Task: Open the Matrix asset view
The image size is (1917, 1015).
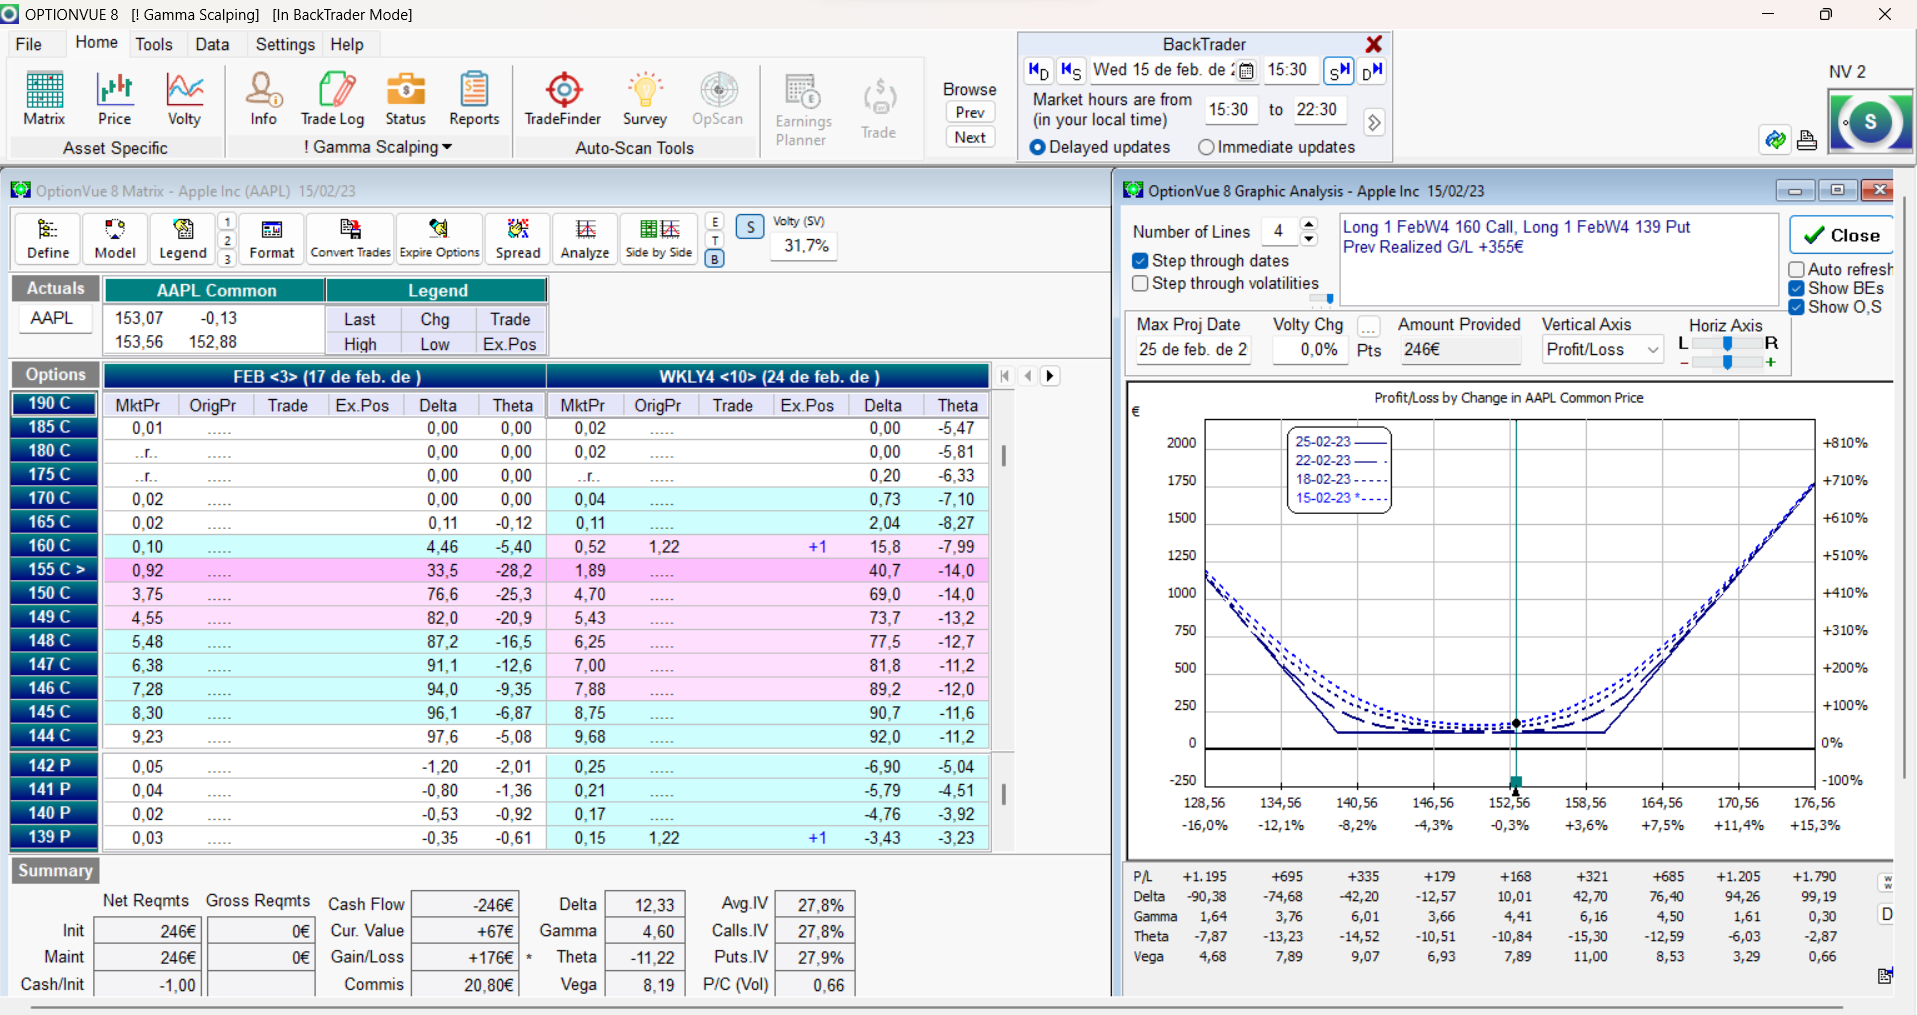Action: click(x=44, y=99)
